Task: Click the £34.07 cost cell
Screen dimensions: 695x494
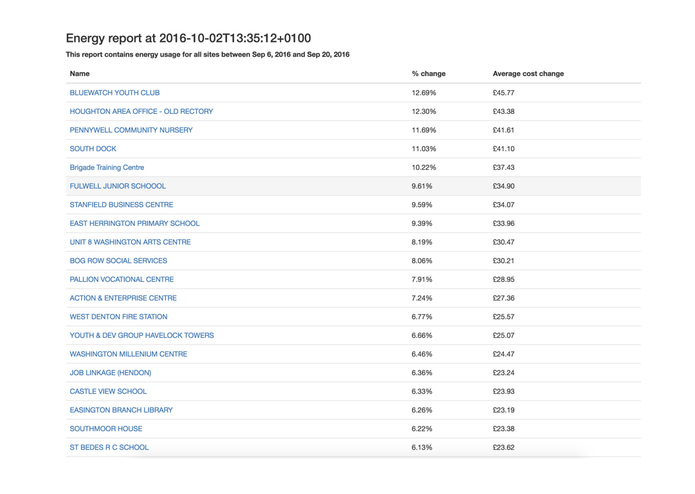Action: (503, 205)
